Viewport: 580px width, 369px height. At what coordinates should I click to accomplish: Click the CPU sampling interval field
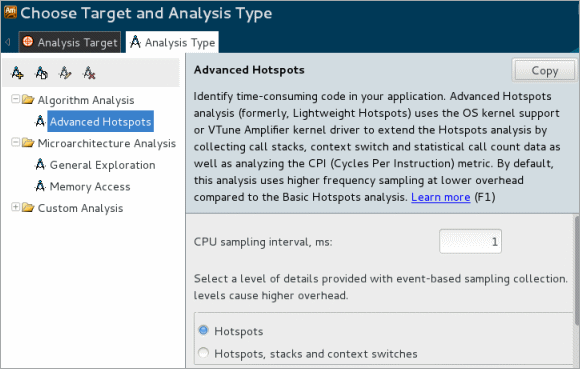click(470, 241)
